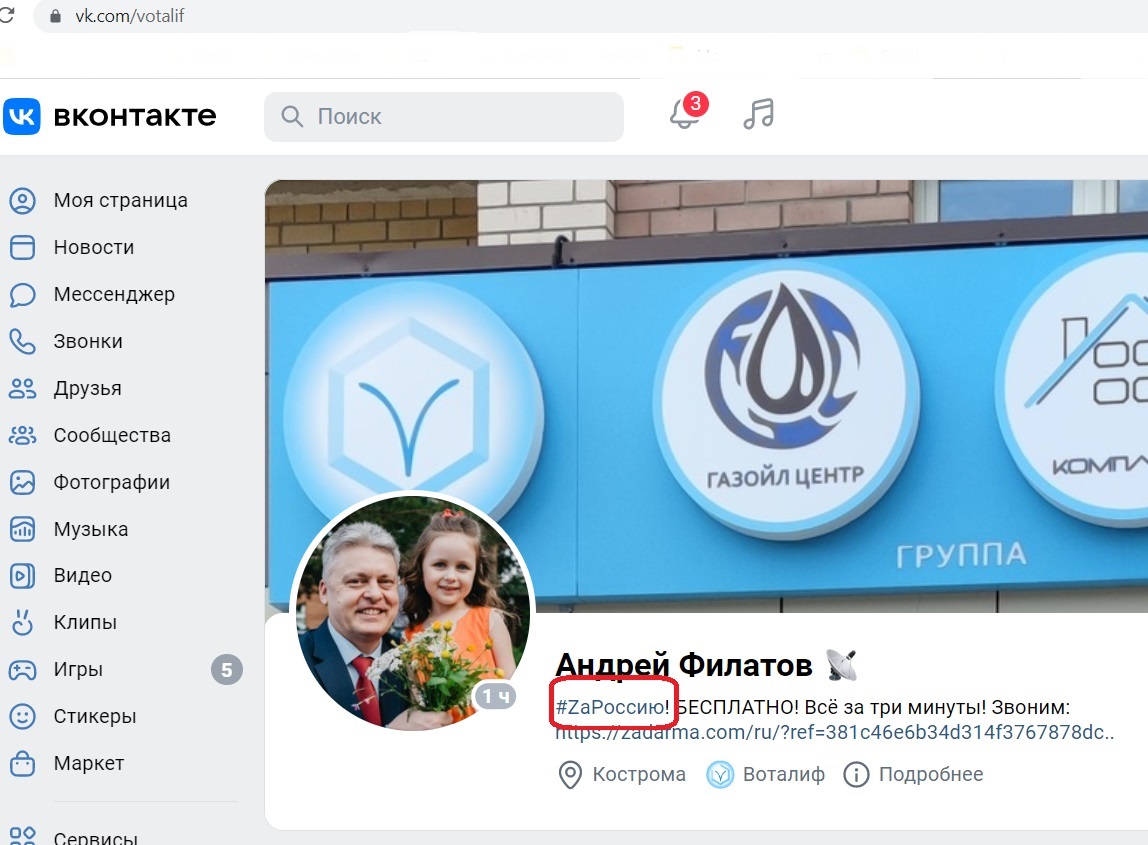The width and height of the screenshot is (1148, 845).
Task: Click the lock icon in address bar
Action: click(x=55, y=16)
